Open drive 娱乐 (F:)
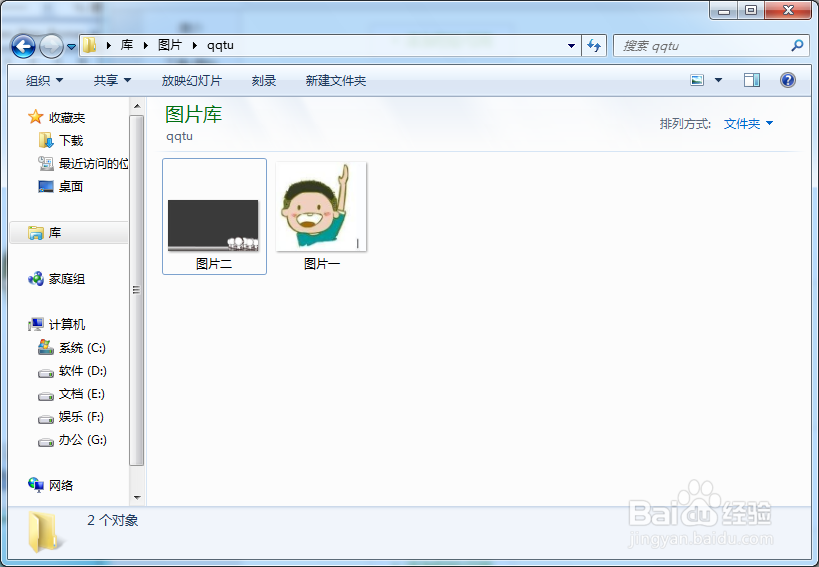 (x=81, y=417)
